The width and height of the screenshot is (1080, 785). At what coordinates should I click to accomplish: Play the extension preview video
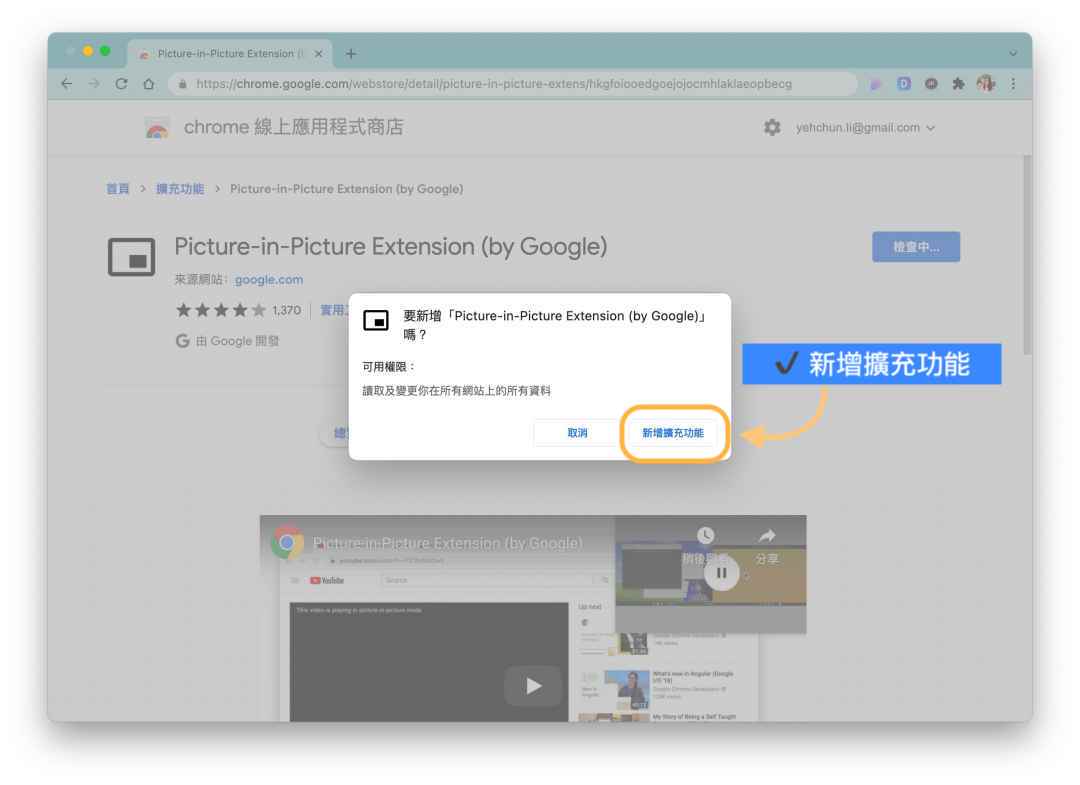point(533,686)
